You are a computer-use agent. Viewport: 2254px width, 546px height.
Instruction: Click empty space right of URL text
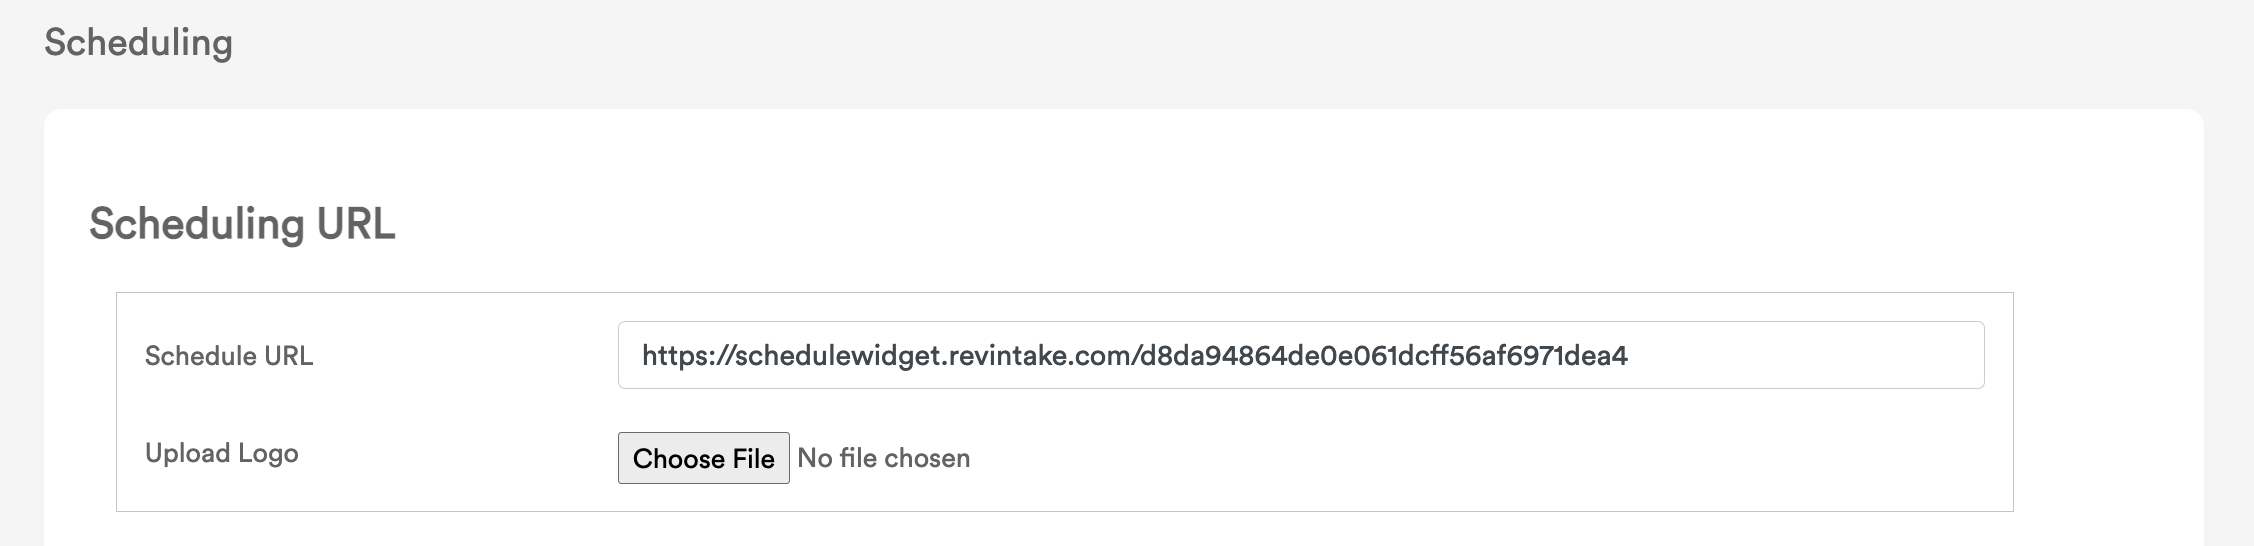[1800, 355]
